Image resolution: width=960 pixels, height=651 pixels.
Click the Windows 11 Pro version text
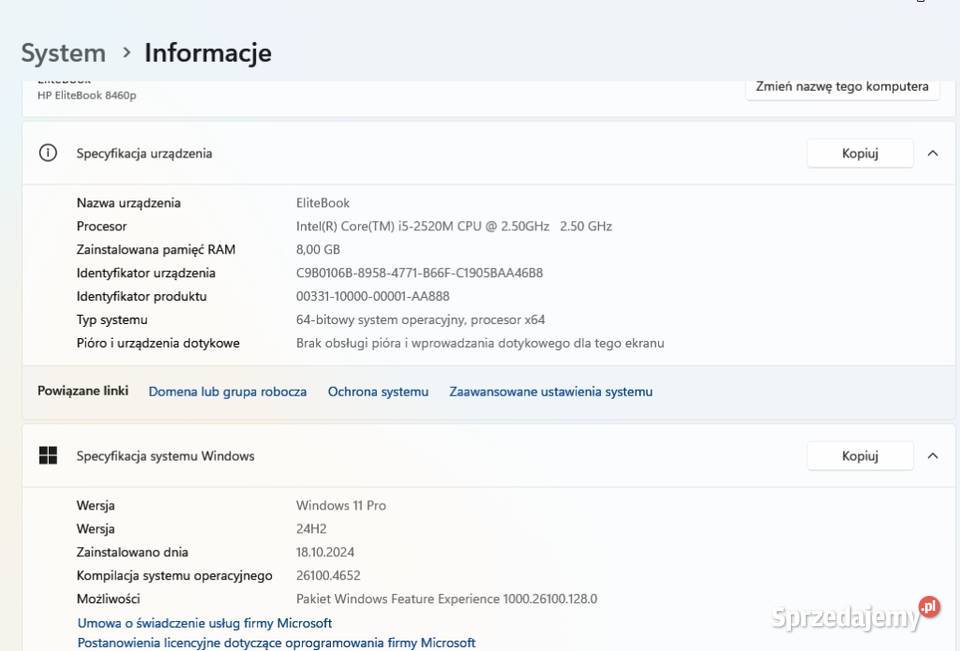coord(341,506)
